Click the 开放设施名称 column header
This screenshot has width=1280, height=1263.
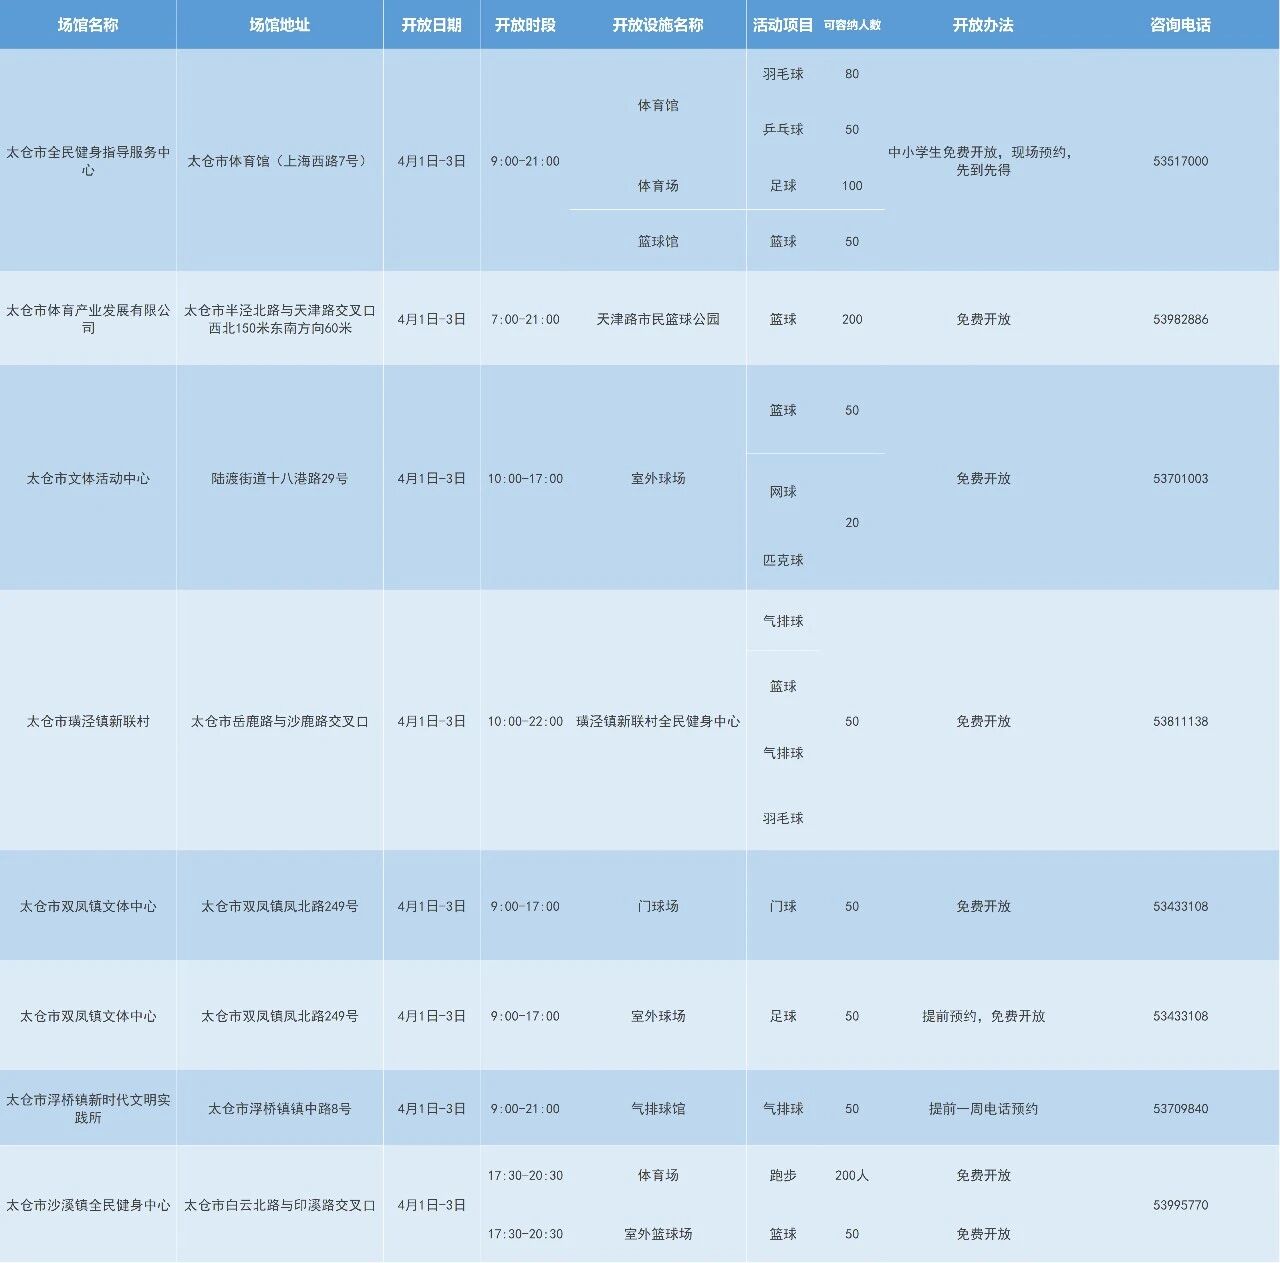click(x=658, y=25)
